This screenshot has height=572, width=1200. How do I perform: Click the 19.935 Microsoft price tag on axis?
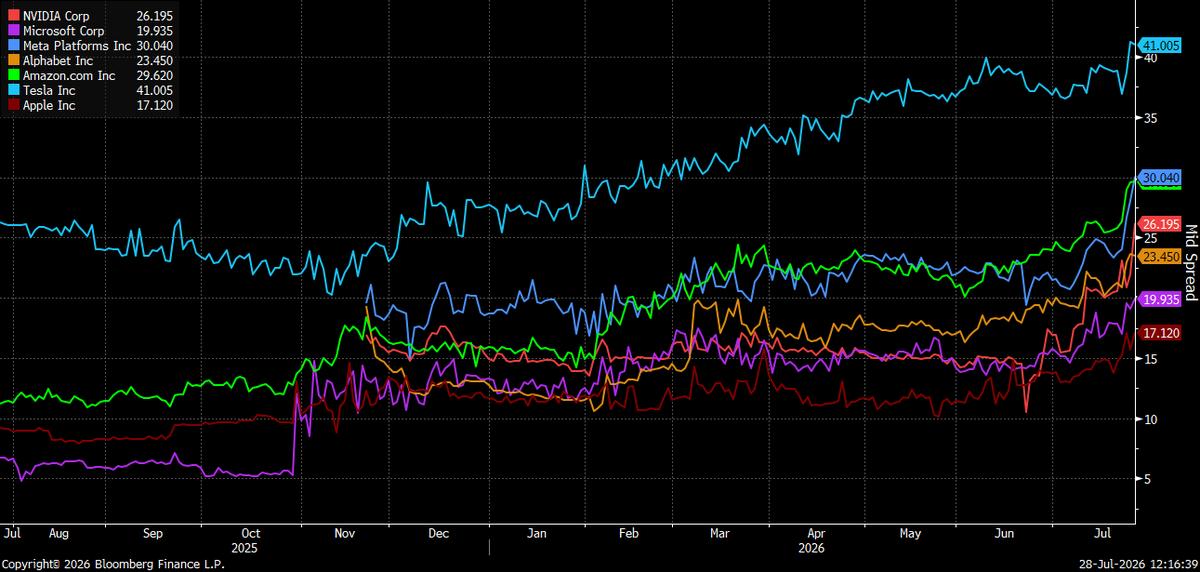[x=1161, y=299]
